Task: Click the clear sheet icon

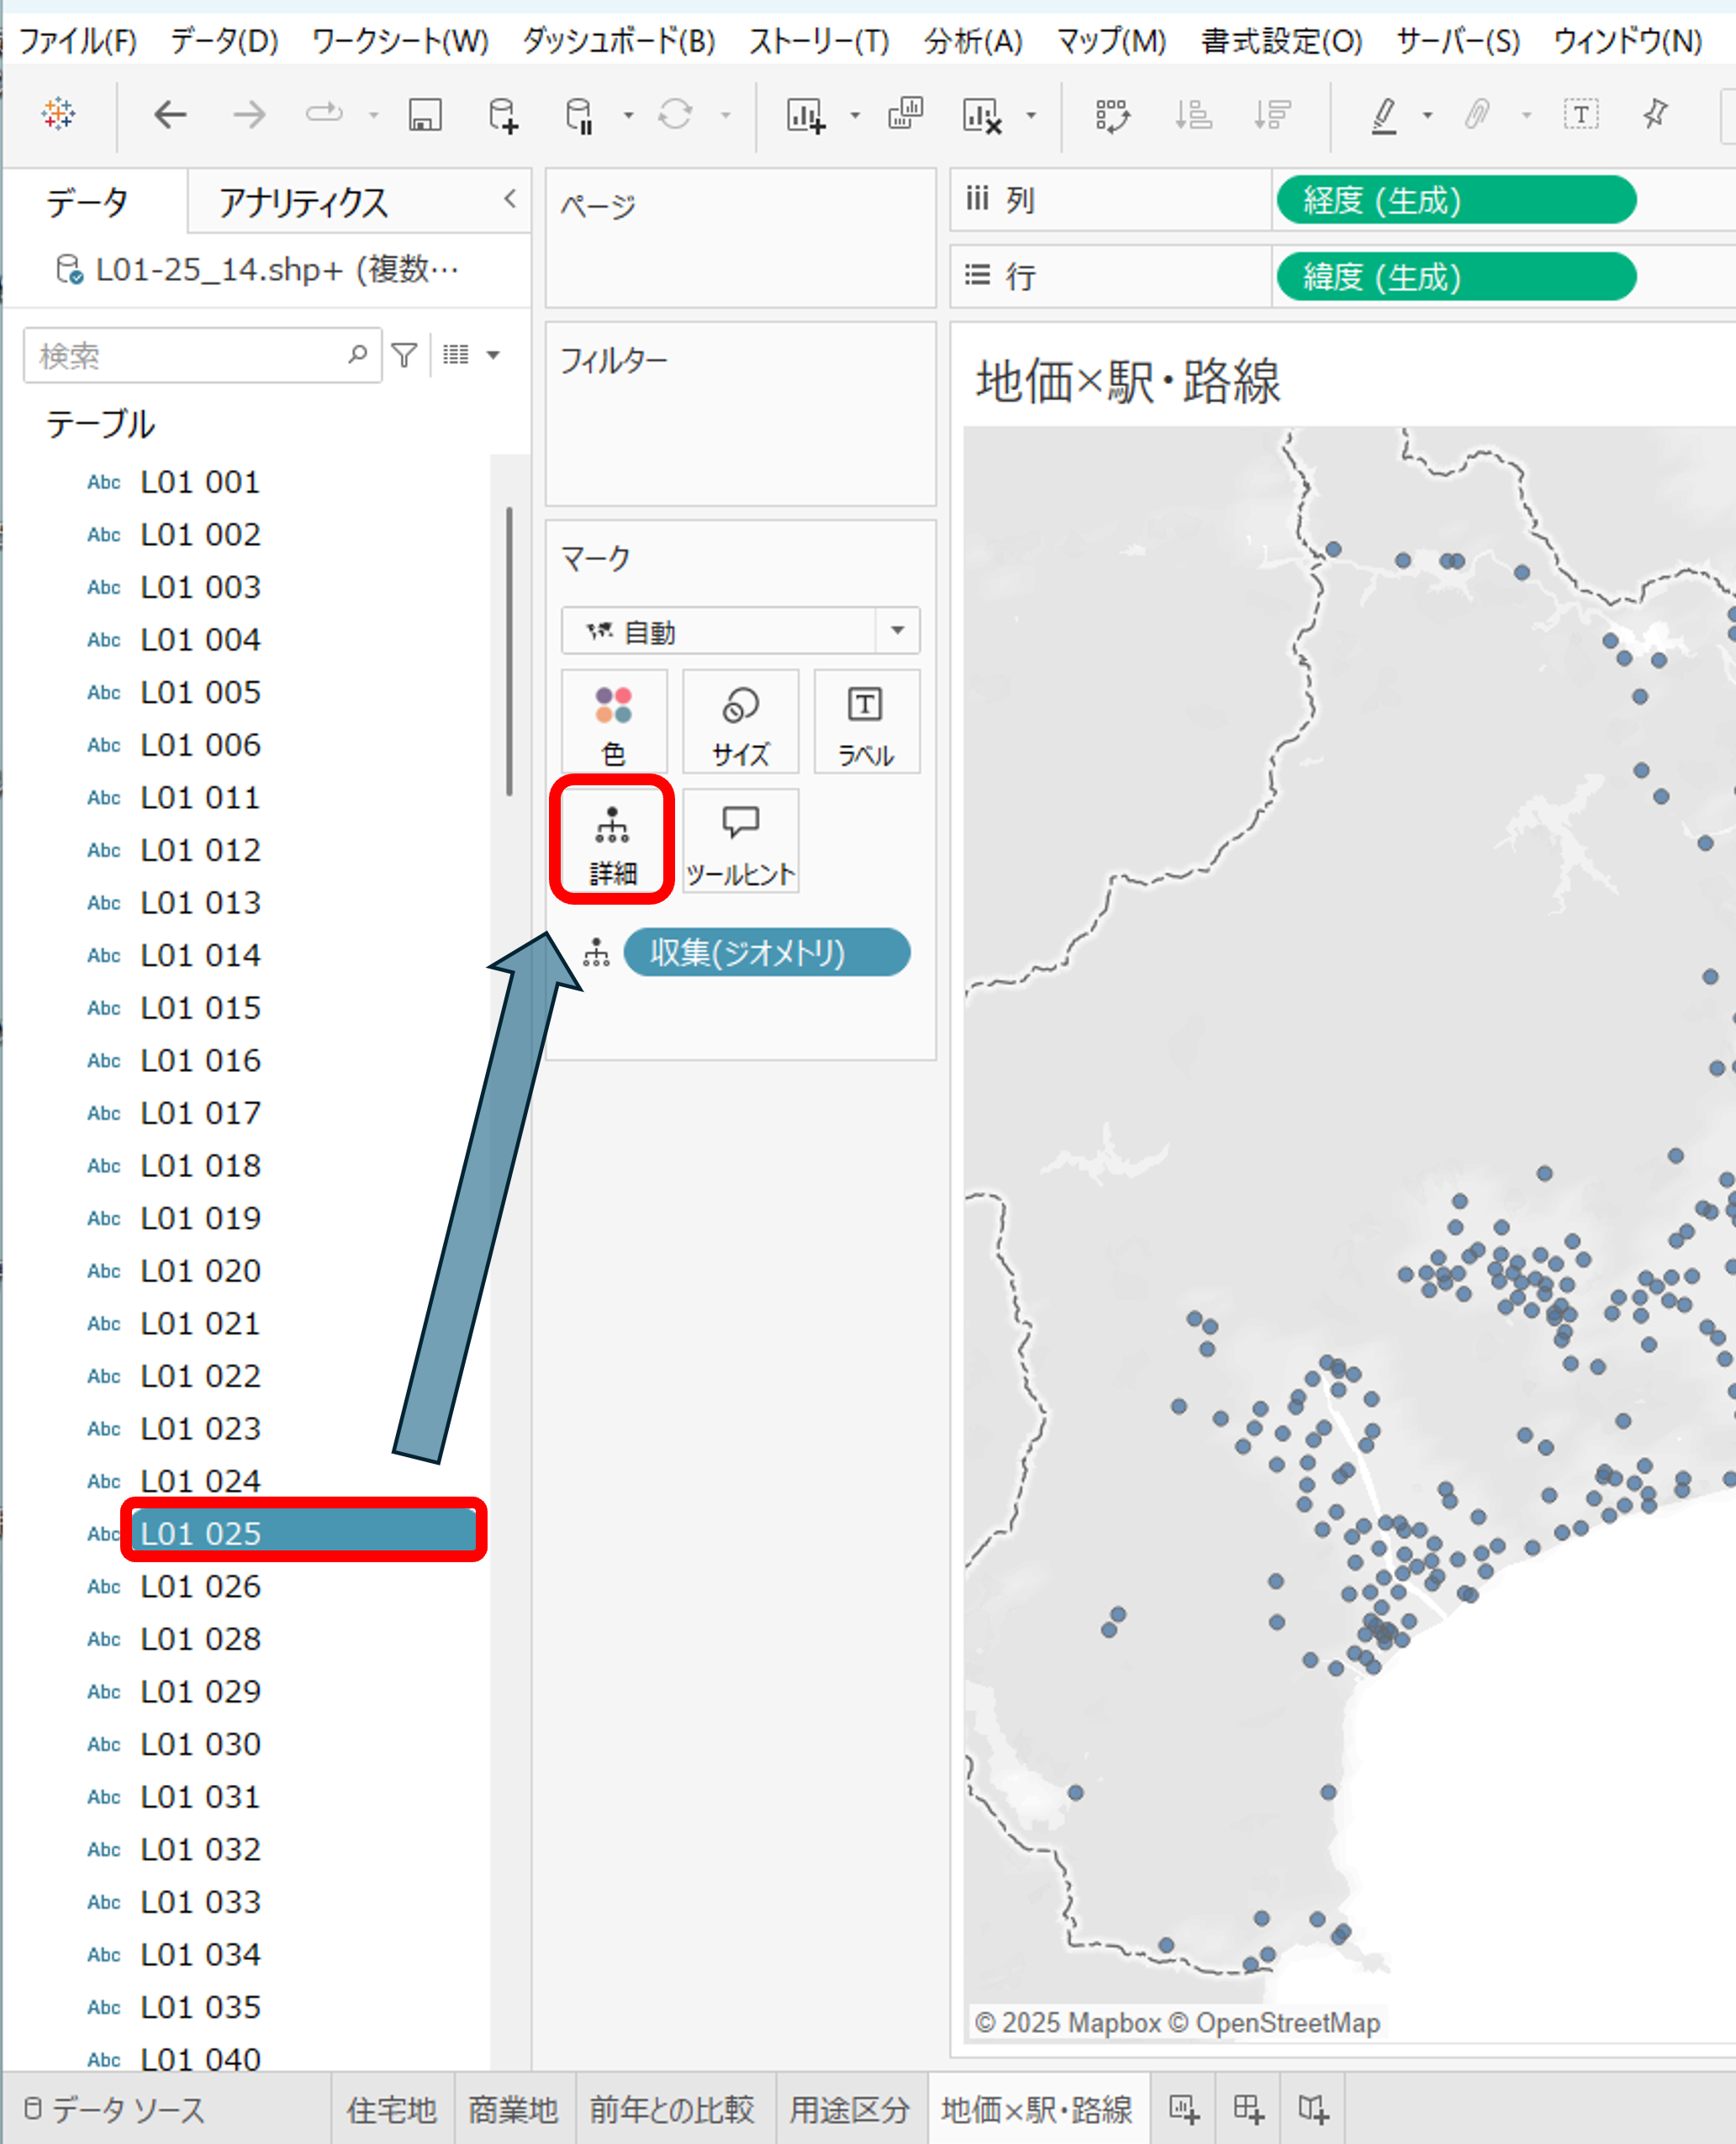Action: pyautogui.click(x=982, y=115)
